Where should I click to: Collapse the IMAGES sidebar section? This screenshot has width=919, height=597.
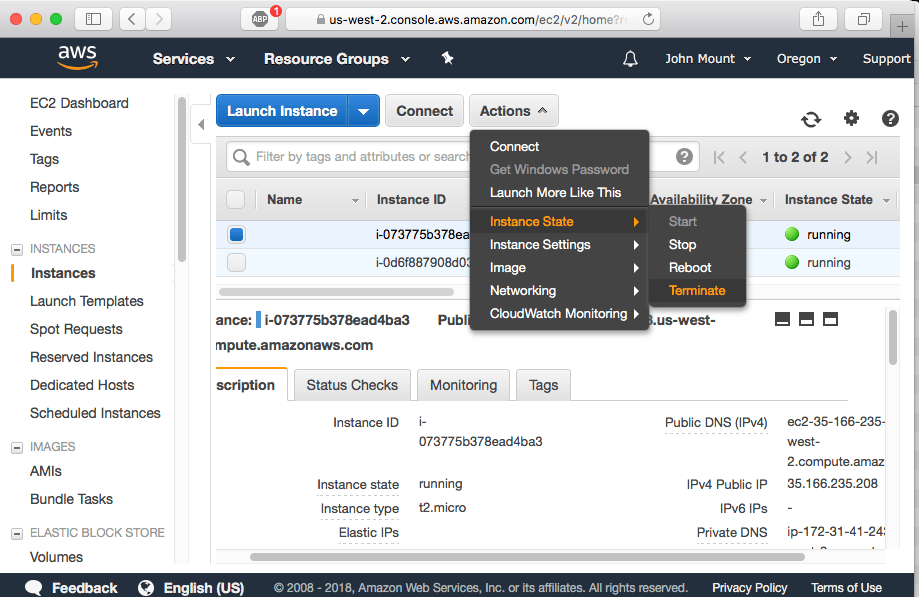tap(17, 448)
